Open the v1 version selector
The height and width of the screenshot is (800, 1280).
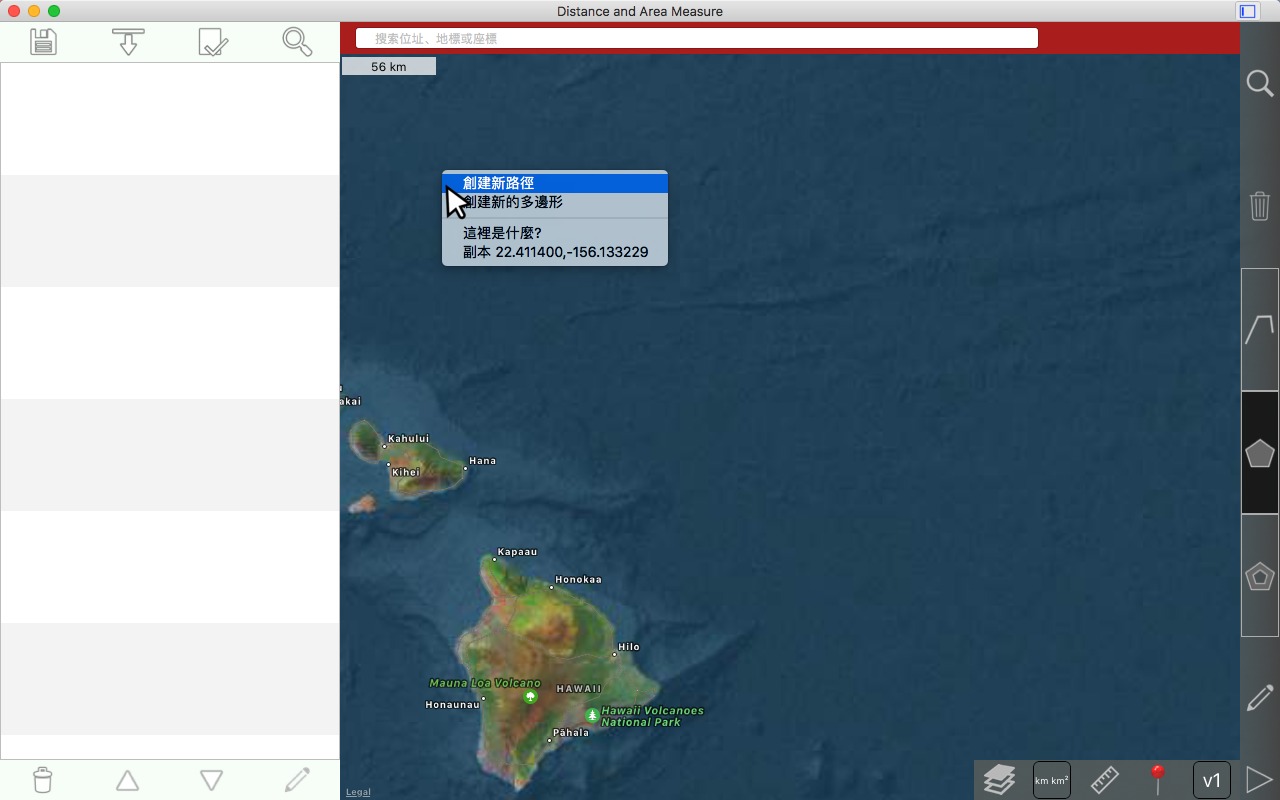point(1211,780)
